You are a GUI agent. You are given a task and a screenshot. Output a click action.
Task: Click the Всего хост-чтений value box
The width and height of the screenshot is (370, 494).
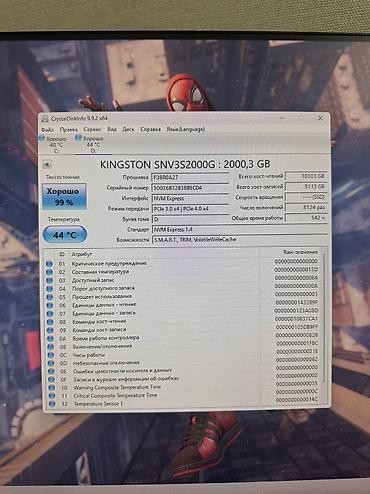(306, 176)
